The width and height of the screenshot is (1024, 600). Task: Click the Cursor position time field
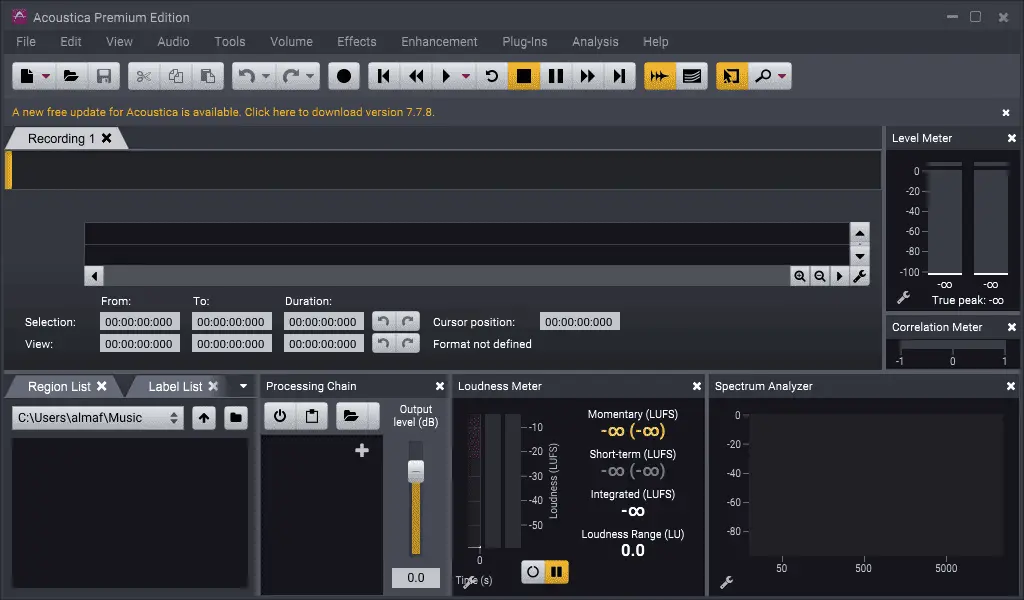579,322
